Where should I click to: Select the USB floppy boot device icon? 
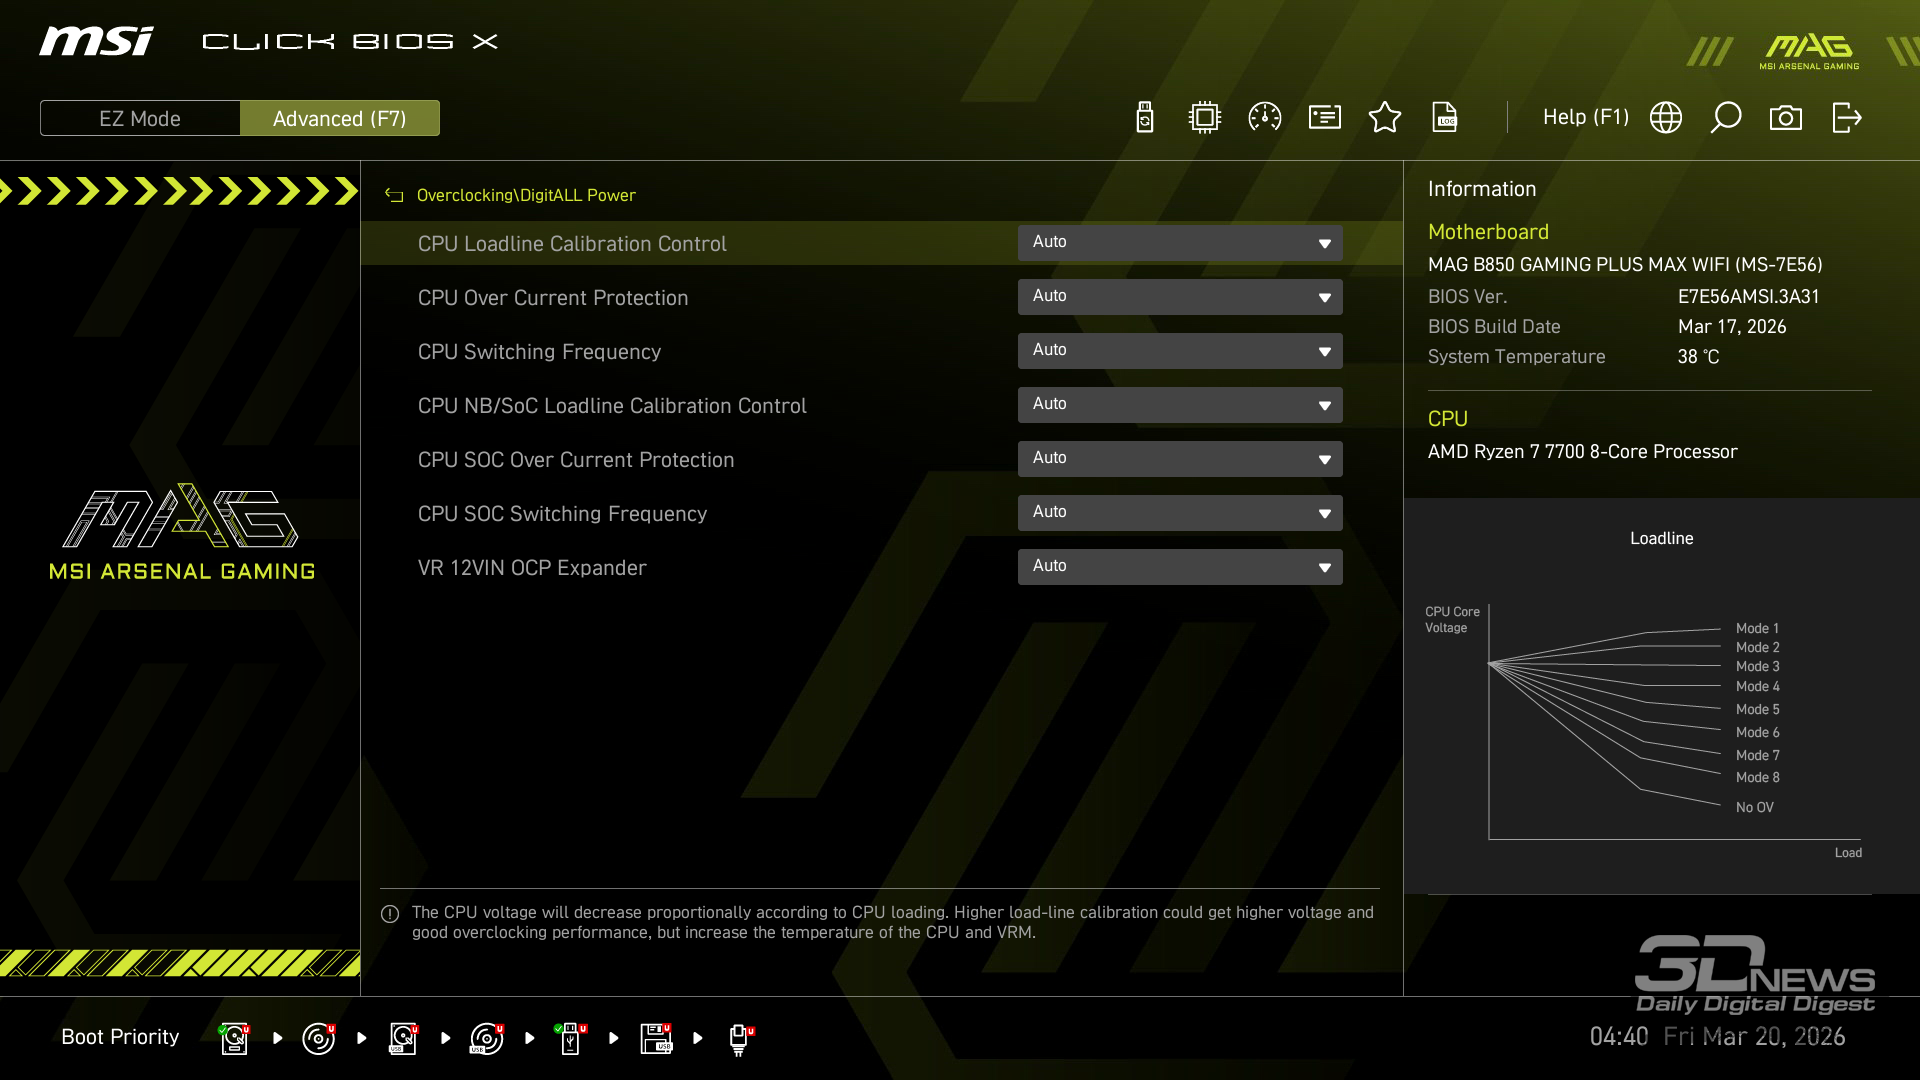[656, 1038]
